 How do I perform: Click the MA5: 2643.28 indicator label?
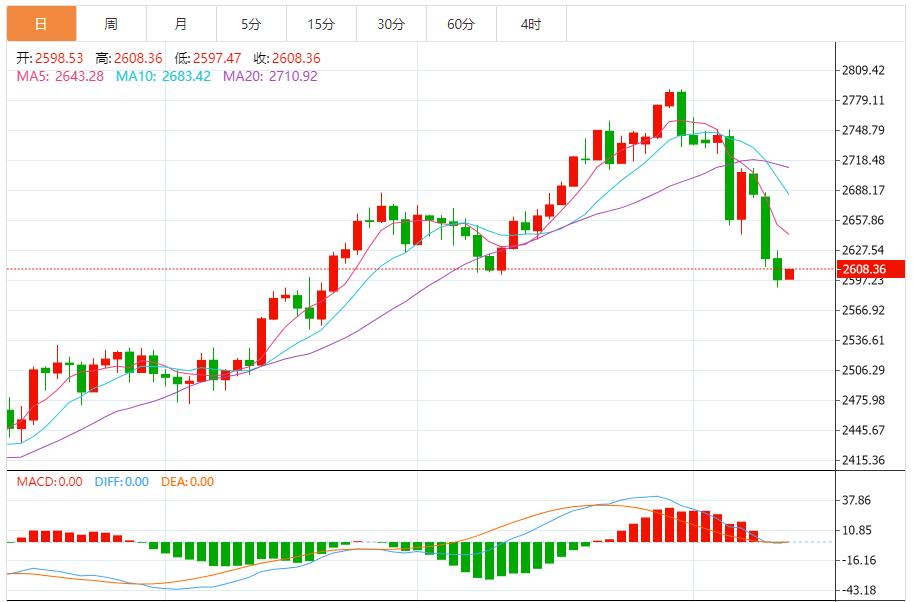click(x=60, y=76)
